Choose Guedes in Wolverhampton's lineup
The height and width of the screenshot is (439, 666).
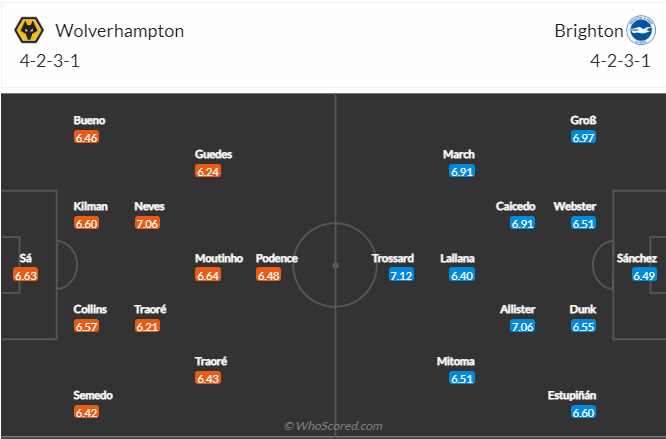point(213,154)
